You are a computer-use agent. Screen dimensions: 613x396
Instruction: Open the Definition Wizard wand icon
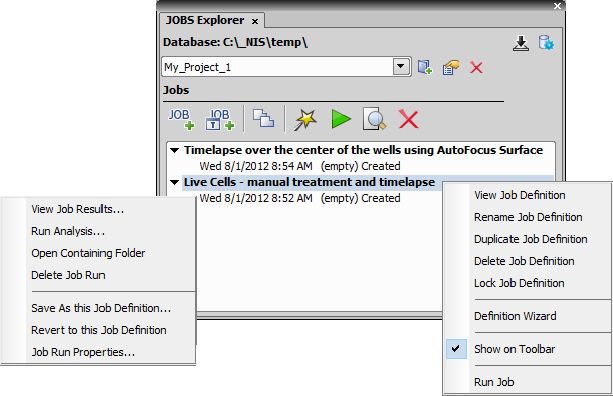(305, 120)
